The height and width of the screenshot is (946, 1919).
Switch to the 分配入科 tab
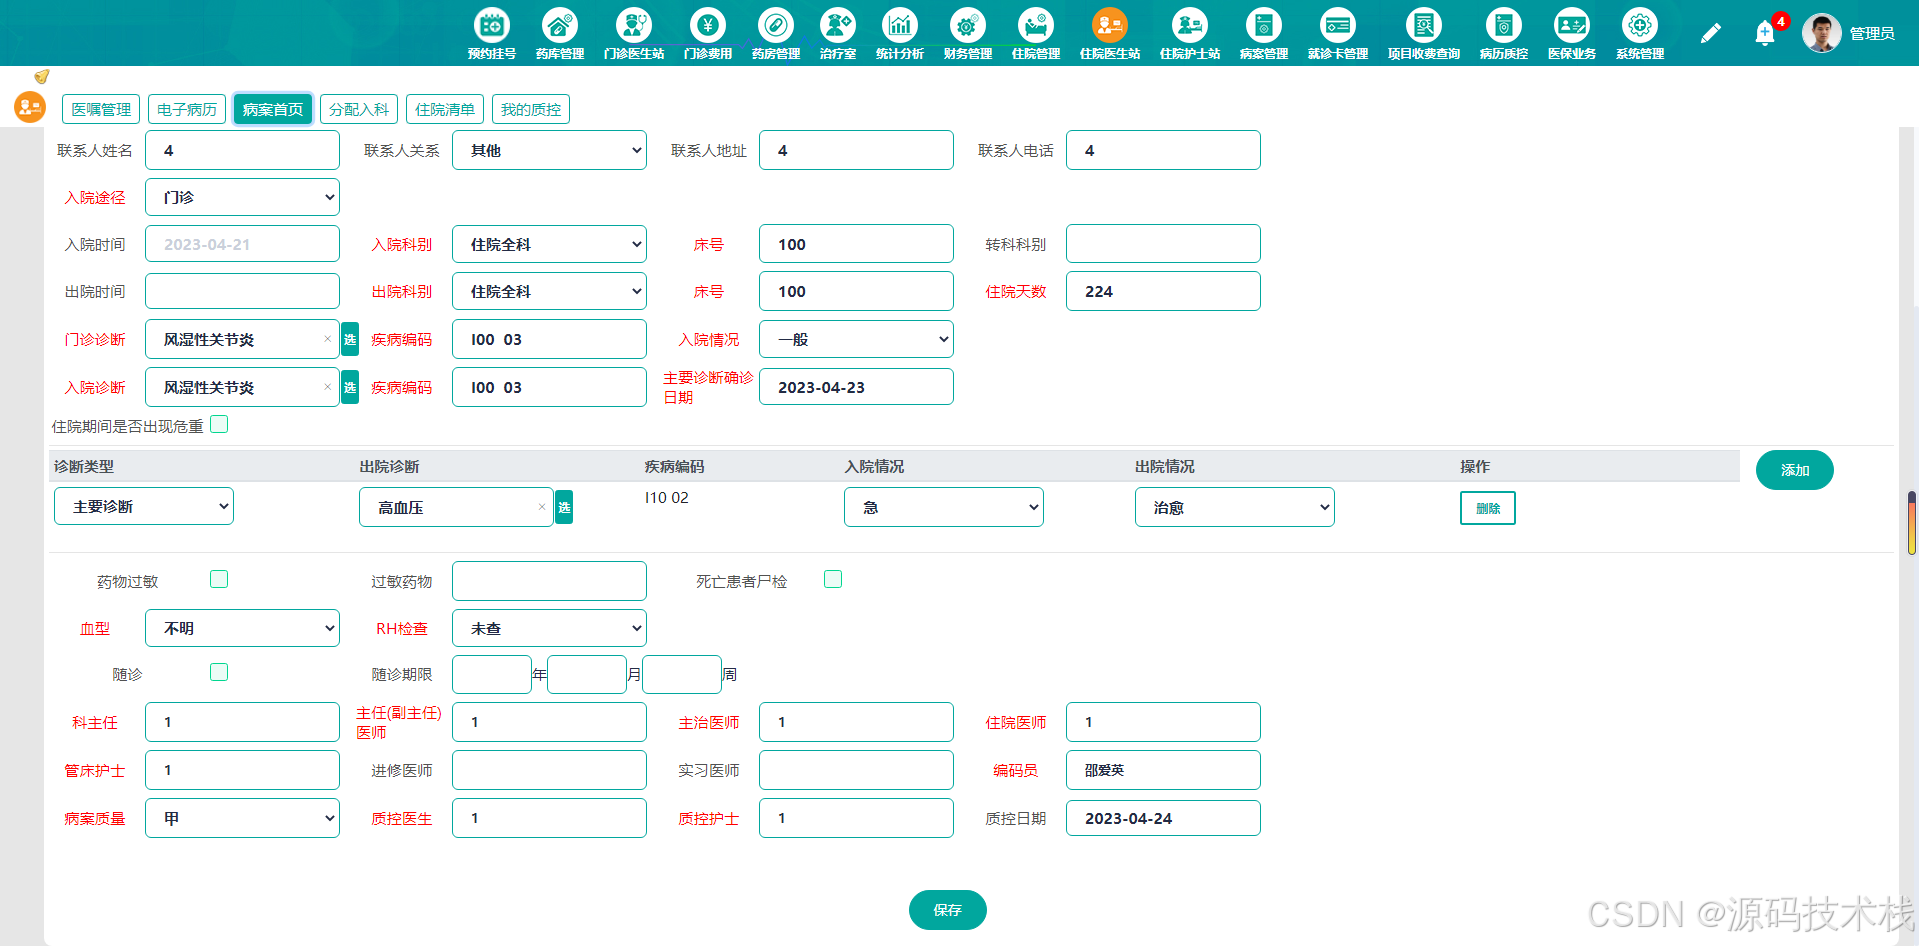359,109
